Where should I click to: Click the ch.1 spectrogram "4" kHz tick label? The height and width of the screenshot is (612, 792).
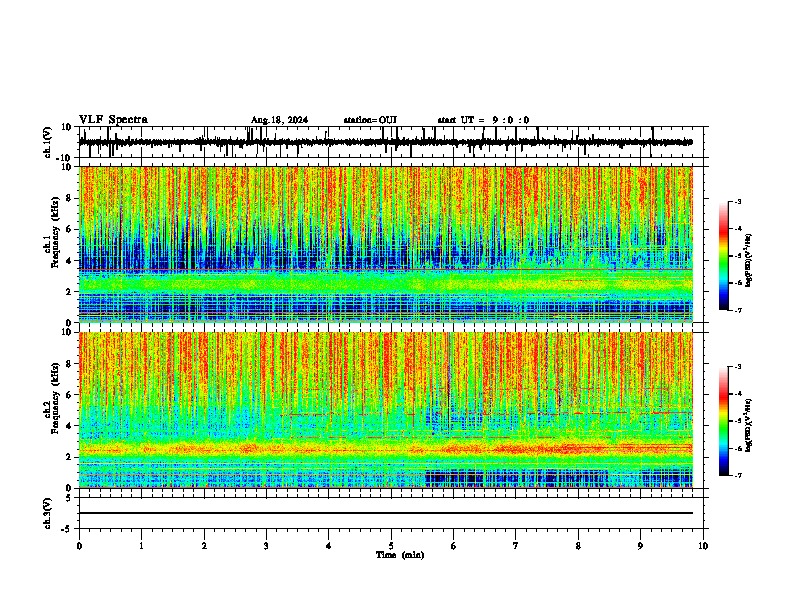(x=70, y=261)
